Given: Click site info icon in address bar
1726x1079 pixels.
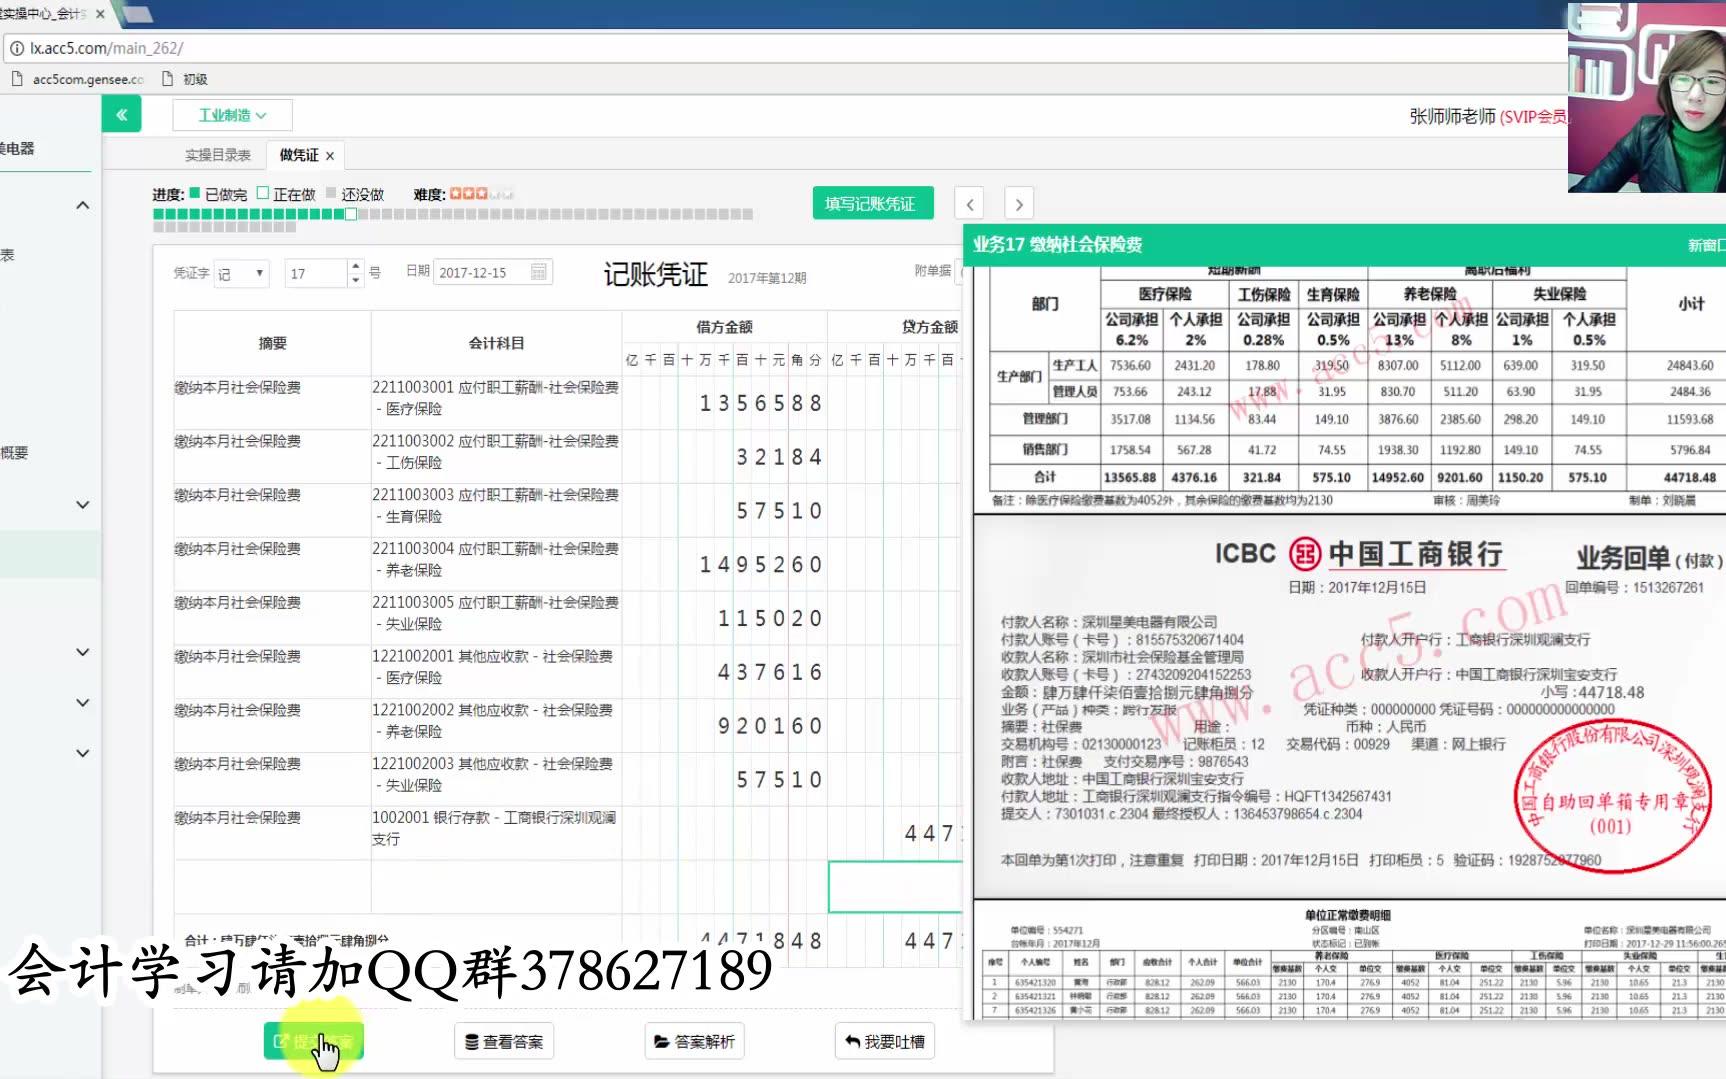Looking at the screenshot, I should coord(17,48).
